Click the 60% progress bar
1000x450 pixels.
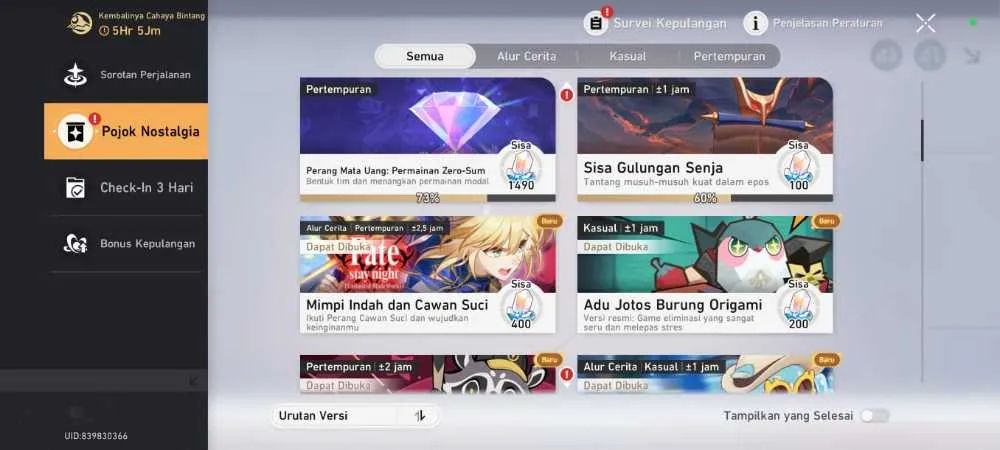click(705, 198)
